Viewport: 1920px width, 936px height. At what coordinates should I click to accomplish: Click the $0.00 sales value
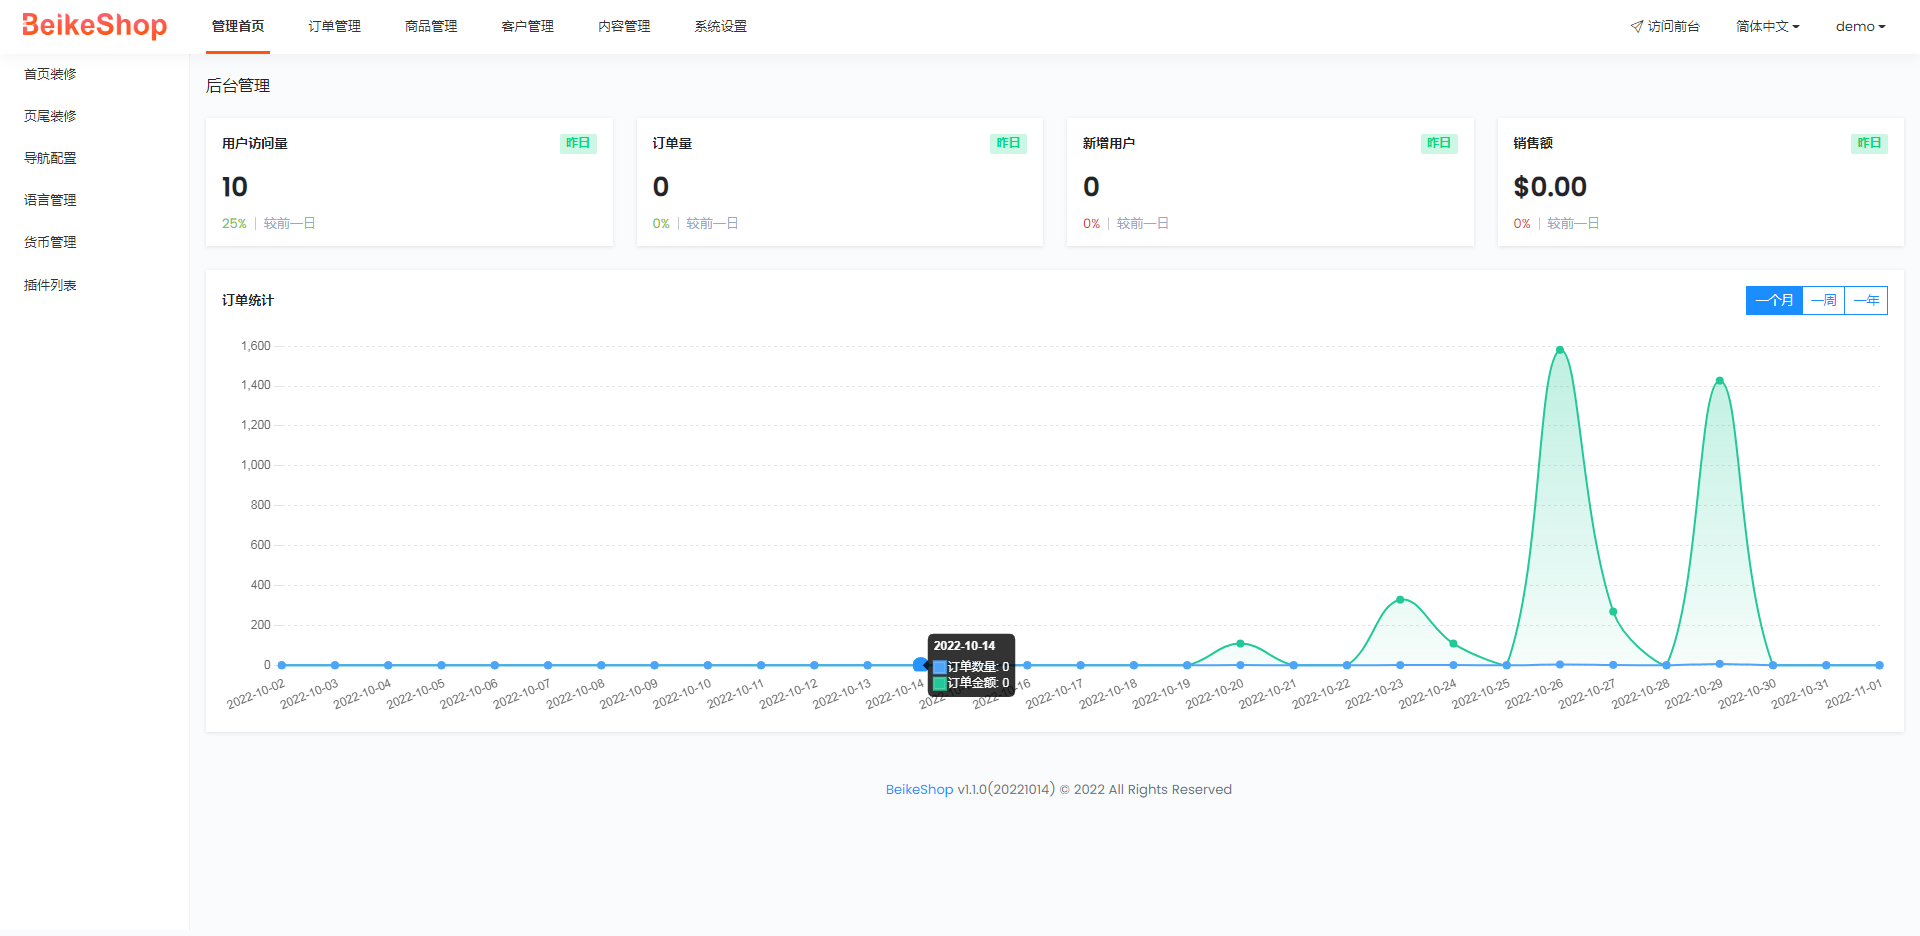pyautogui.click(x=1550, y=187)
